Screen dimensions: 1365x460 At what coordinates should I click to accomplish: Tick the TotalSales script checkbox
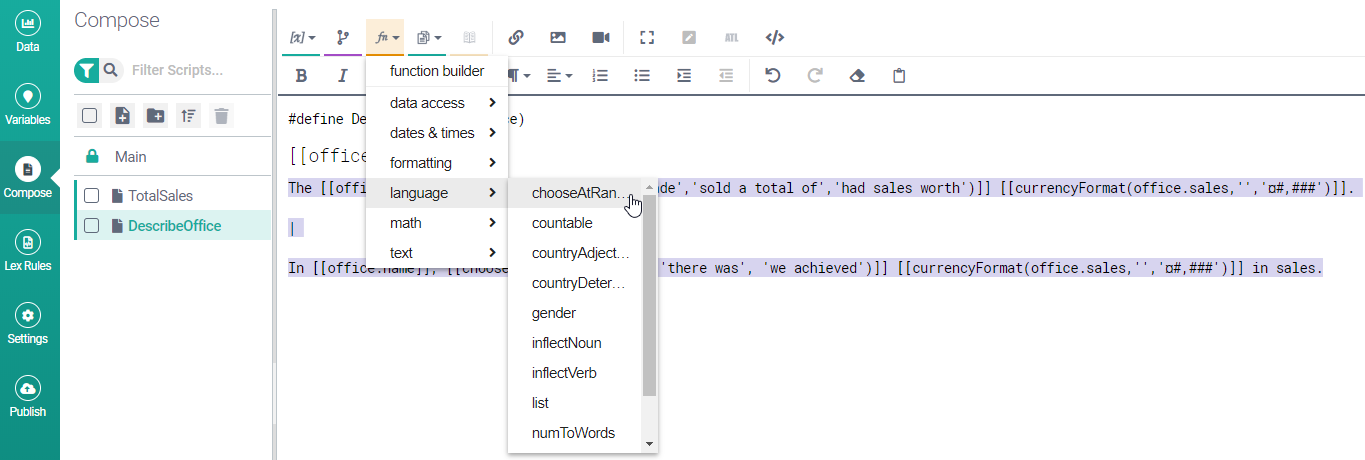point(91,196)
